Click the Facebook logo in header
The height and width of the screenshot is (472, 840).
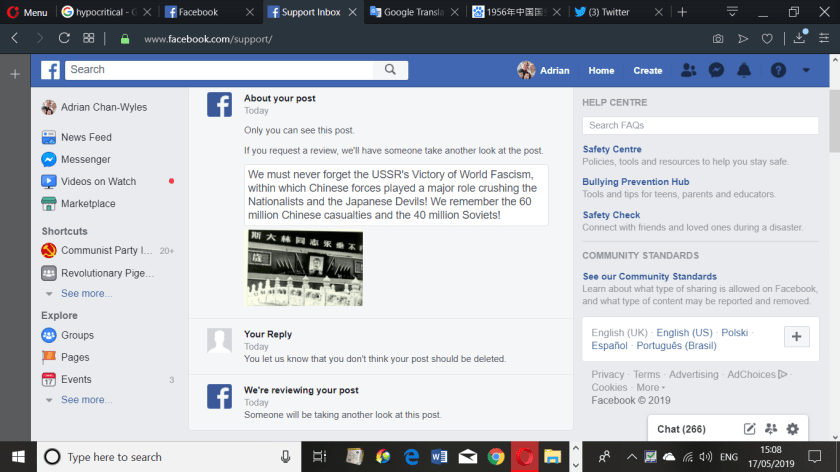[x=50, y=70]
